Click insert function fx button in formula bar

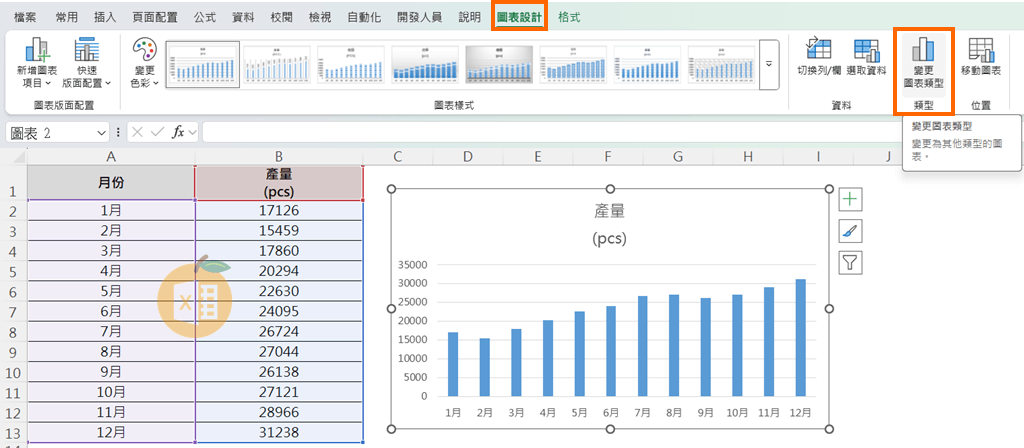pos(178,132)
